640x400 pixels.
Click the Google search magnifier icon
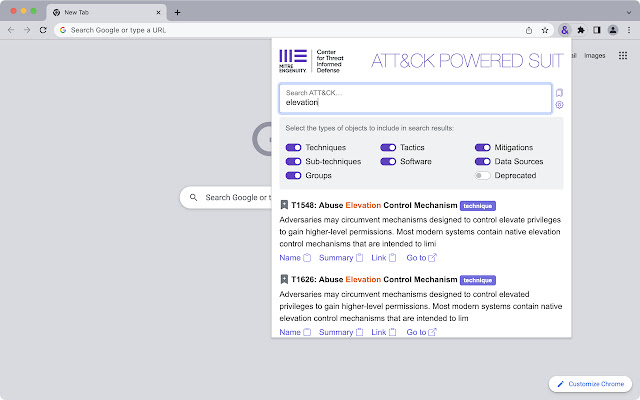[x=193, y=198]
